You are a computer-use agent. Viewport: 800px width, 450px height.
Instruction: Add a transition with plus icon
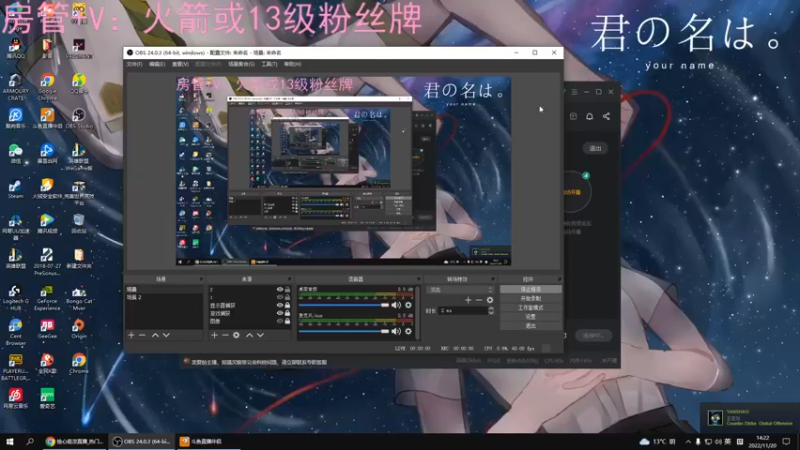468,300
